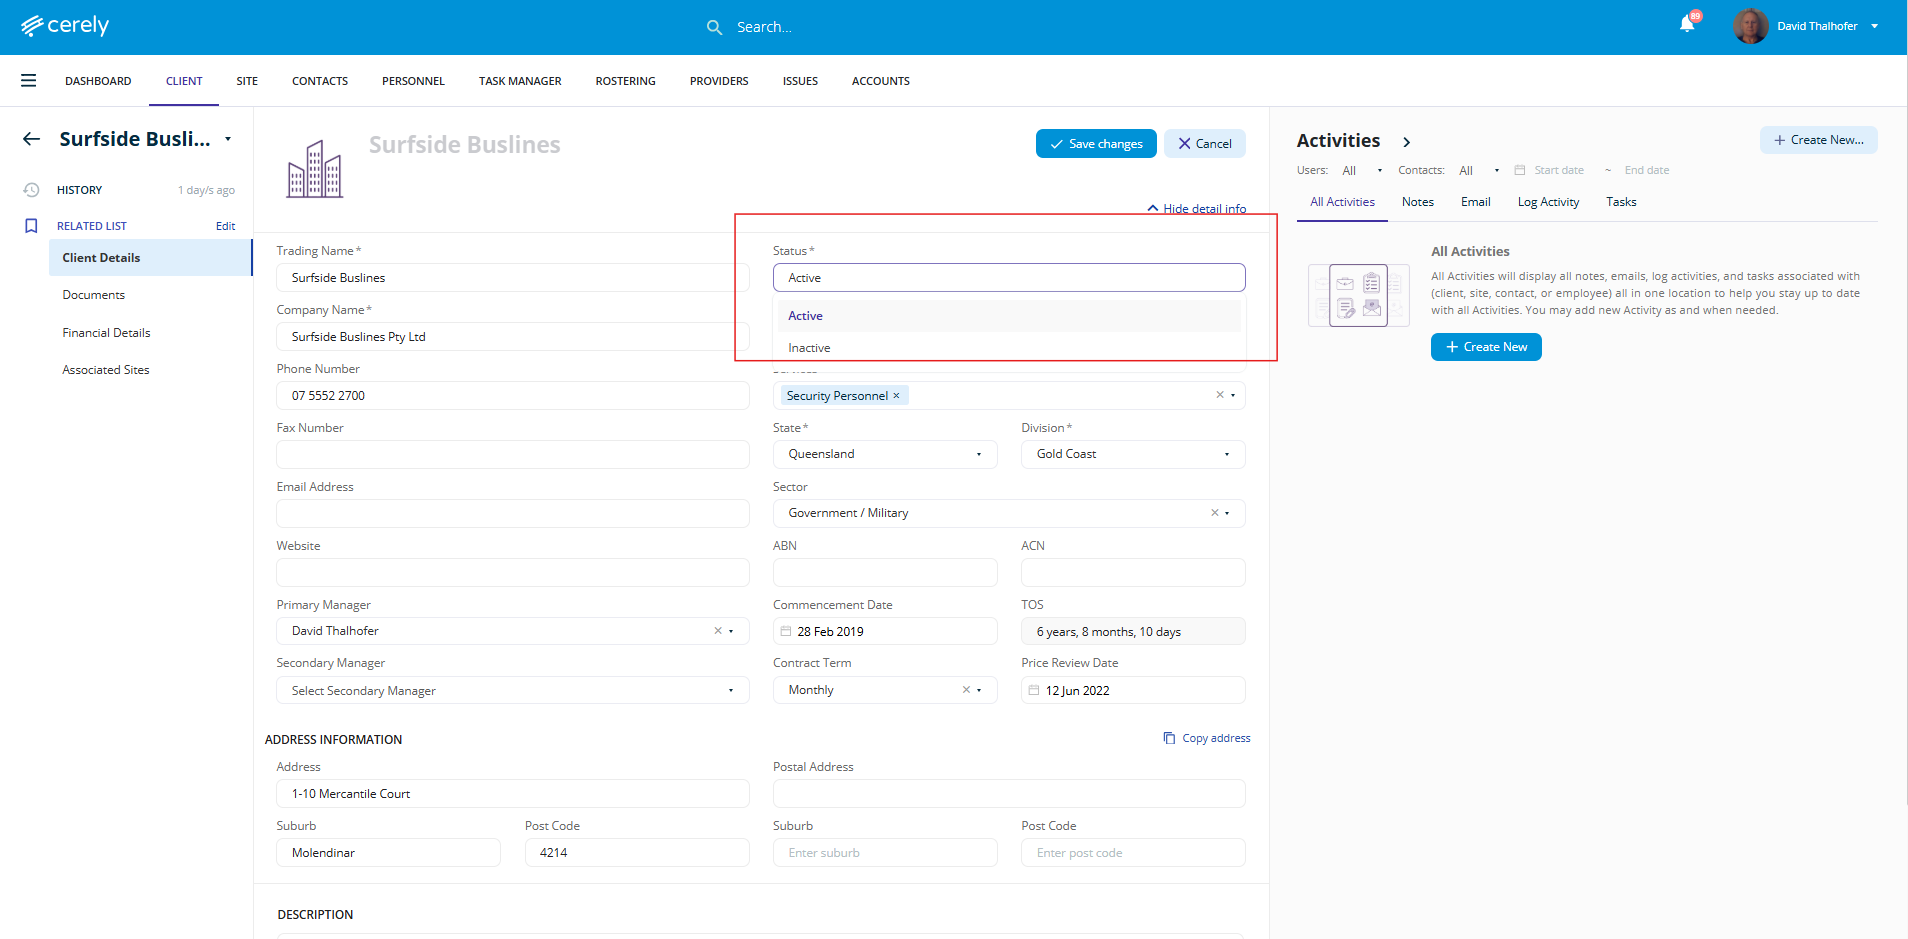Click the Copy address icon
This screenshot has height=939, width=1908.
pos(1169,738)
